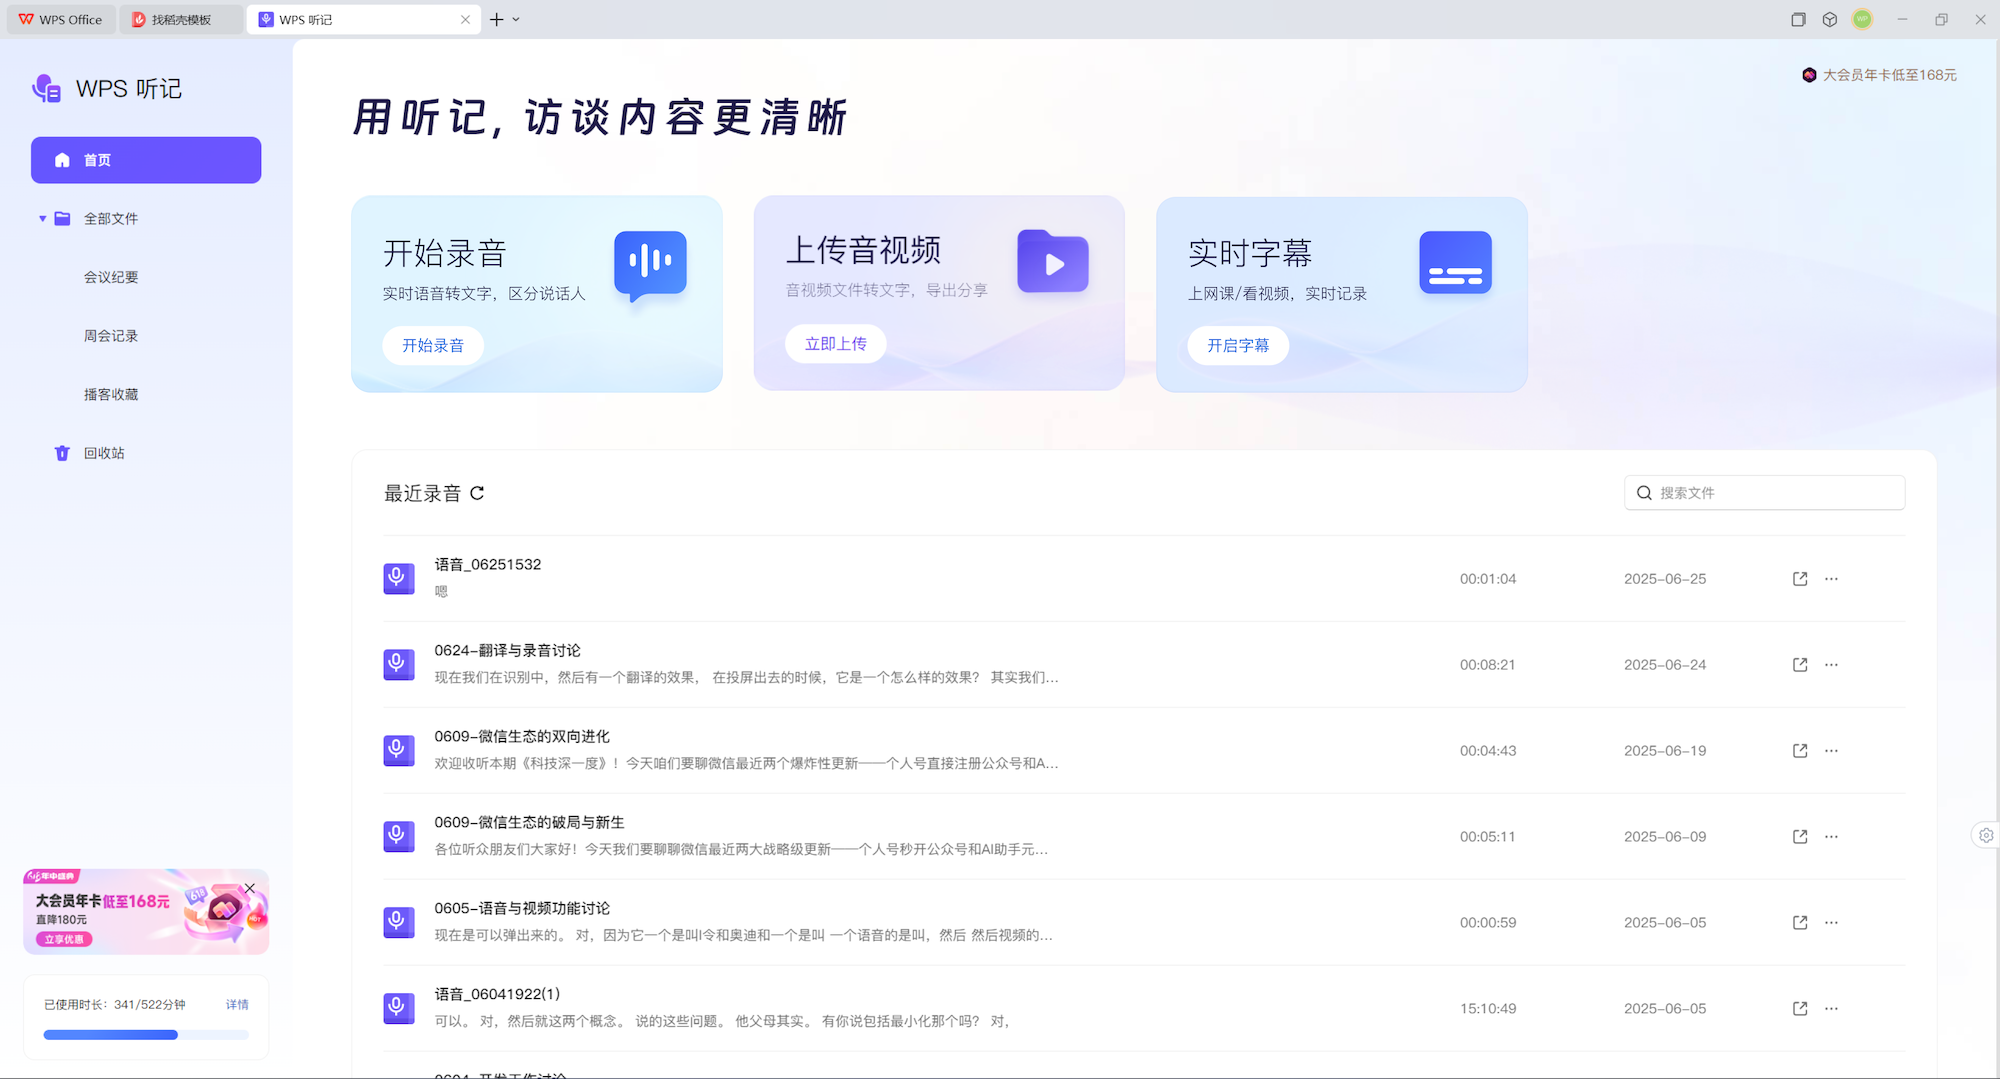Click the 开启字幕 button

pos(1238,345)
